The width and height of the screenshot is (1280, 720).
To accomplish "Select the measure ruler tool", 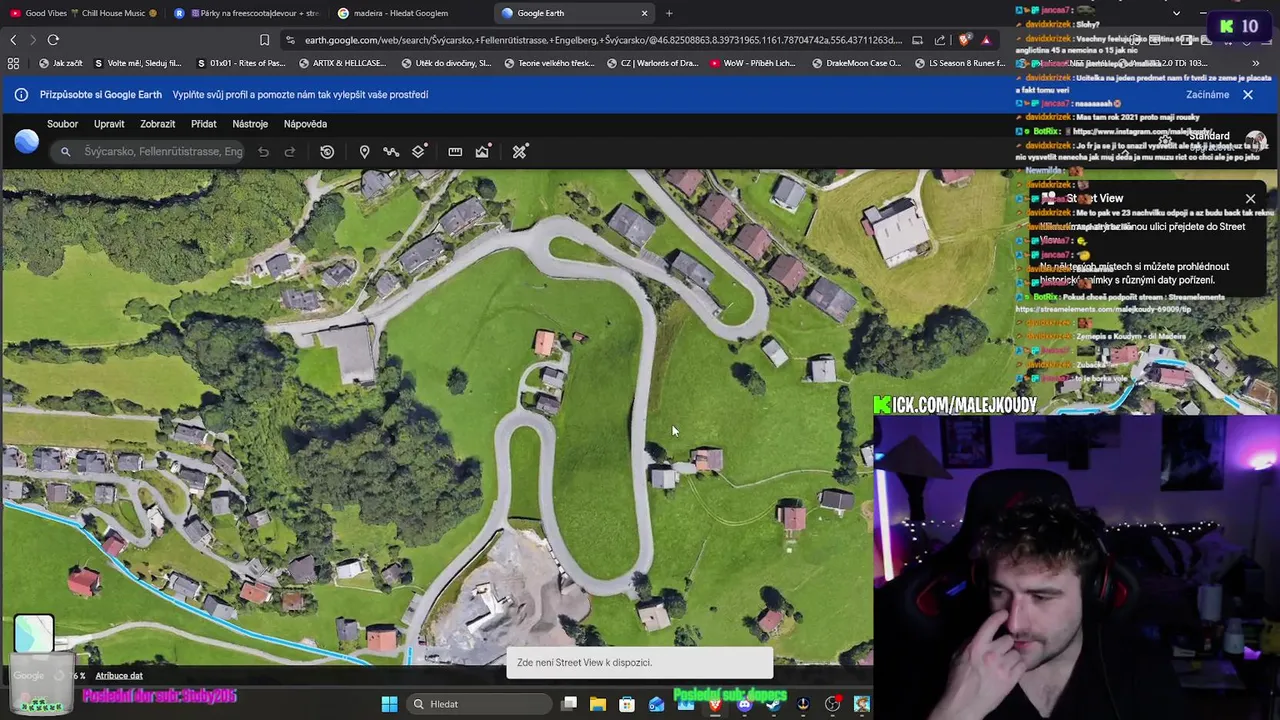I will pos(455,152).
